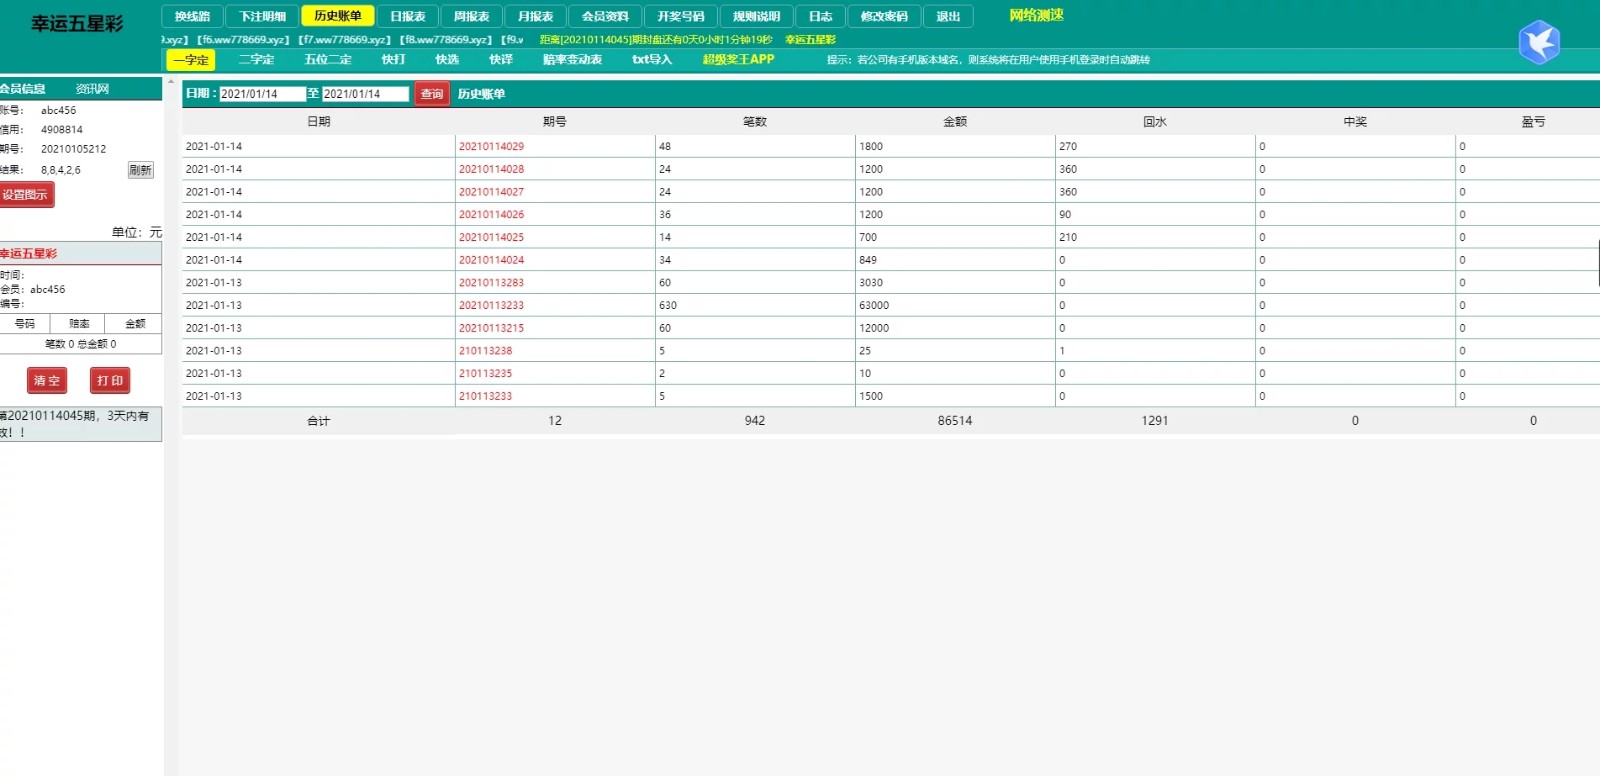The image size is (1600, 776).
Task: Click the red 打印 print button
Action: click(x=110, y=381)
